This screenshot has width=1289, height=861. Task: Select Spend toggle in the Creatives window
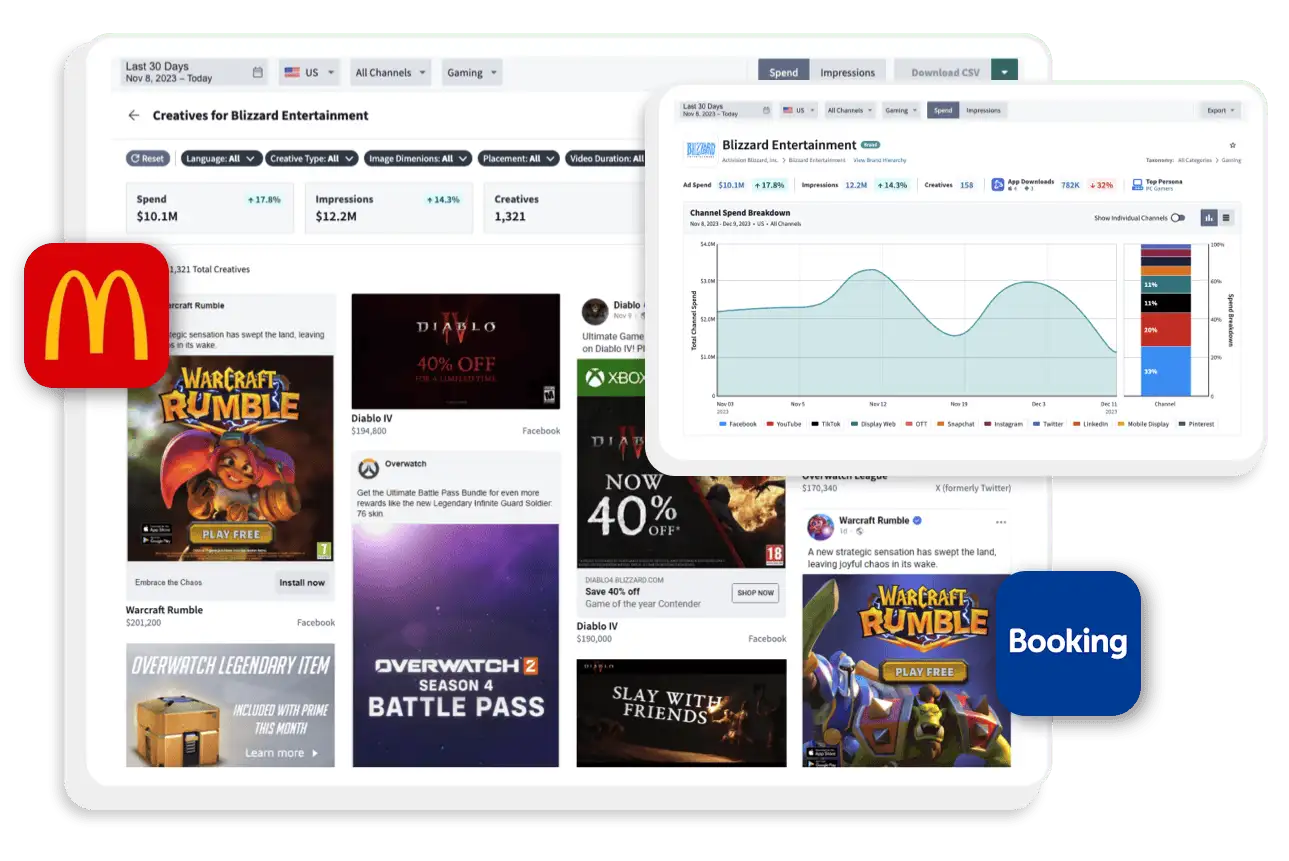pyautogui.click(x=783, y=72)
